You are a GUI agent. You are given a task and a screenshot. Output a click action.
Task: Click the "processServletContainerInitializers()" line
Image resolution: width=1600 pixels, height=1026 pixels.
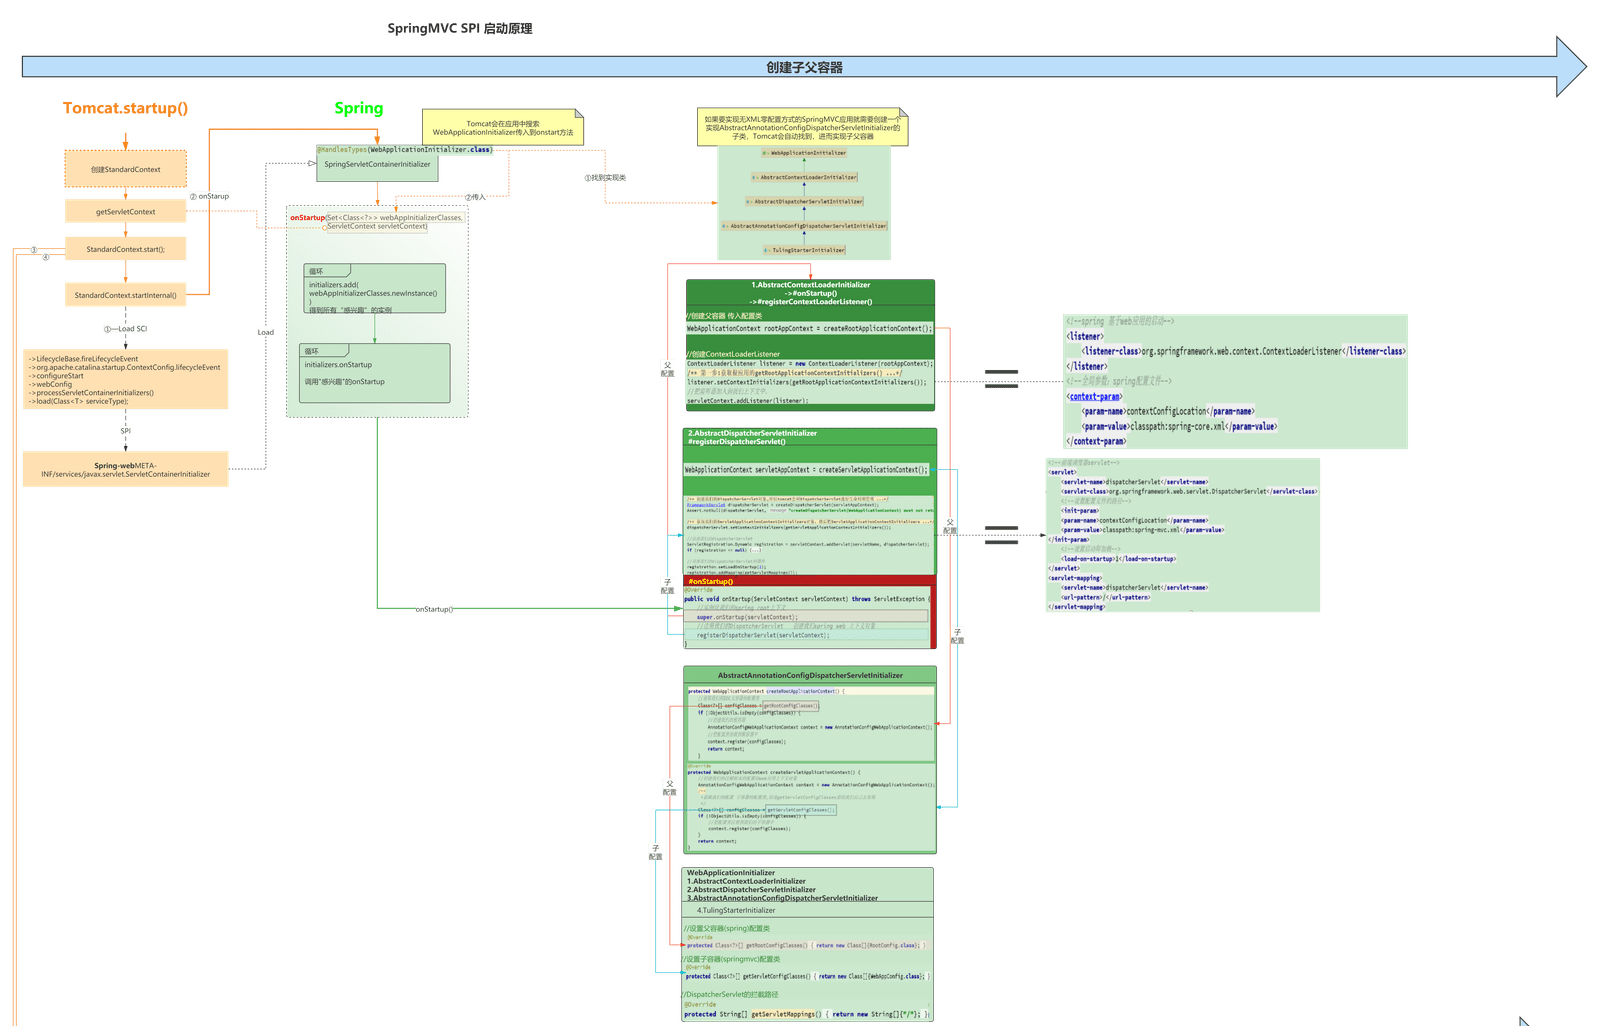tap(91, 393)
